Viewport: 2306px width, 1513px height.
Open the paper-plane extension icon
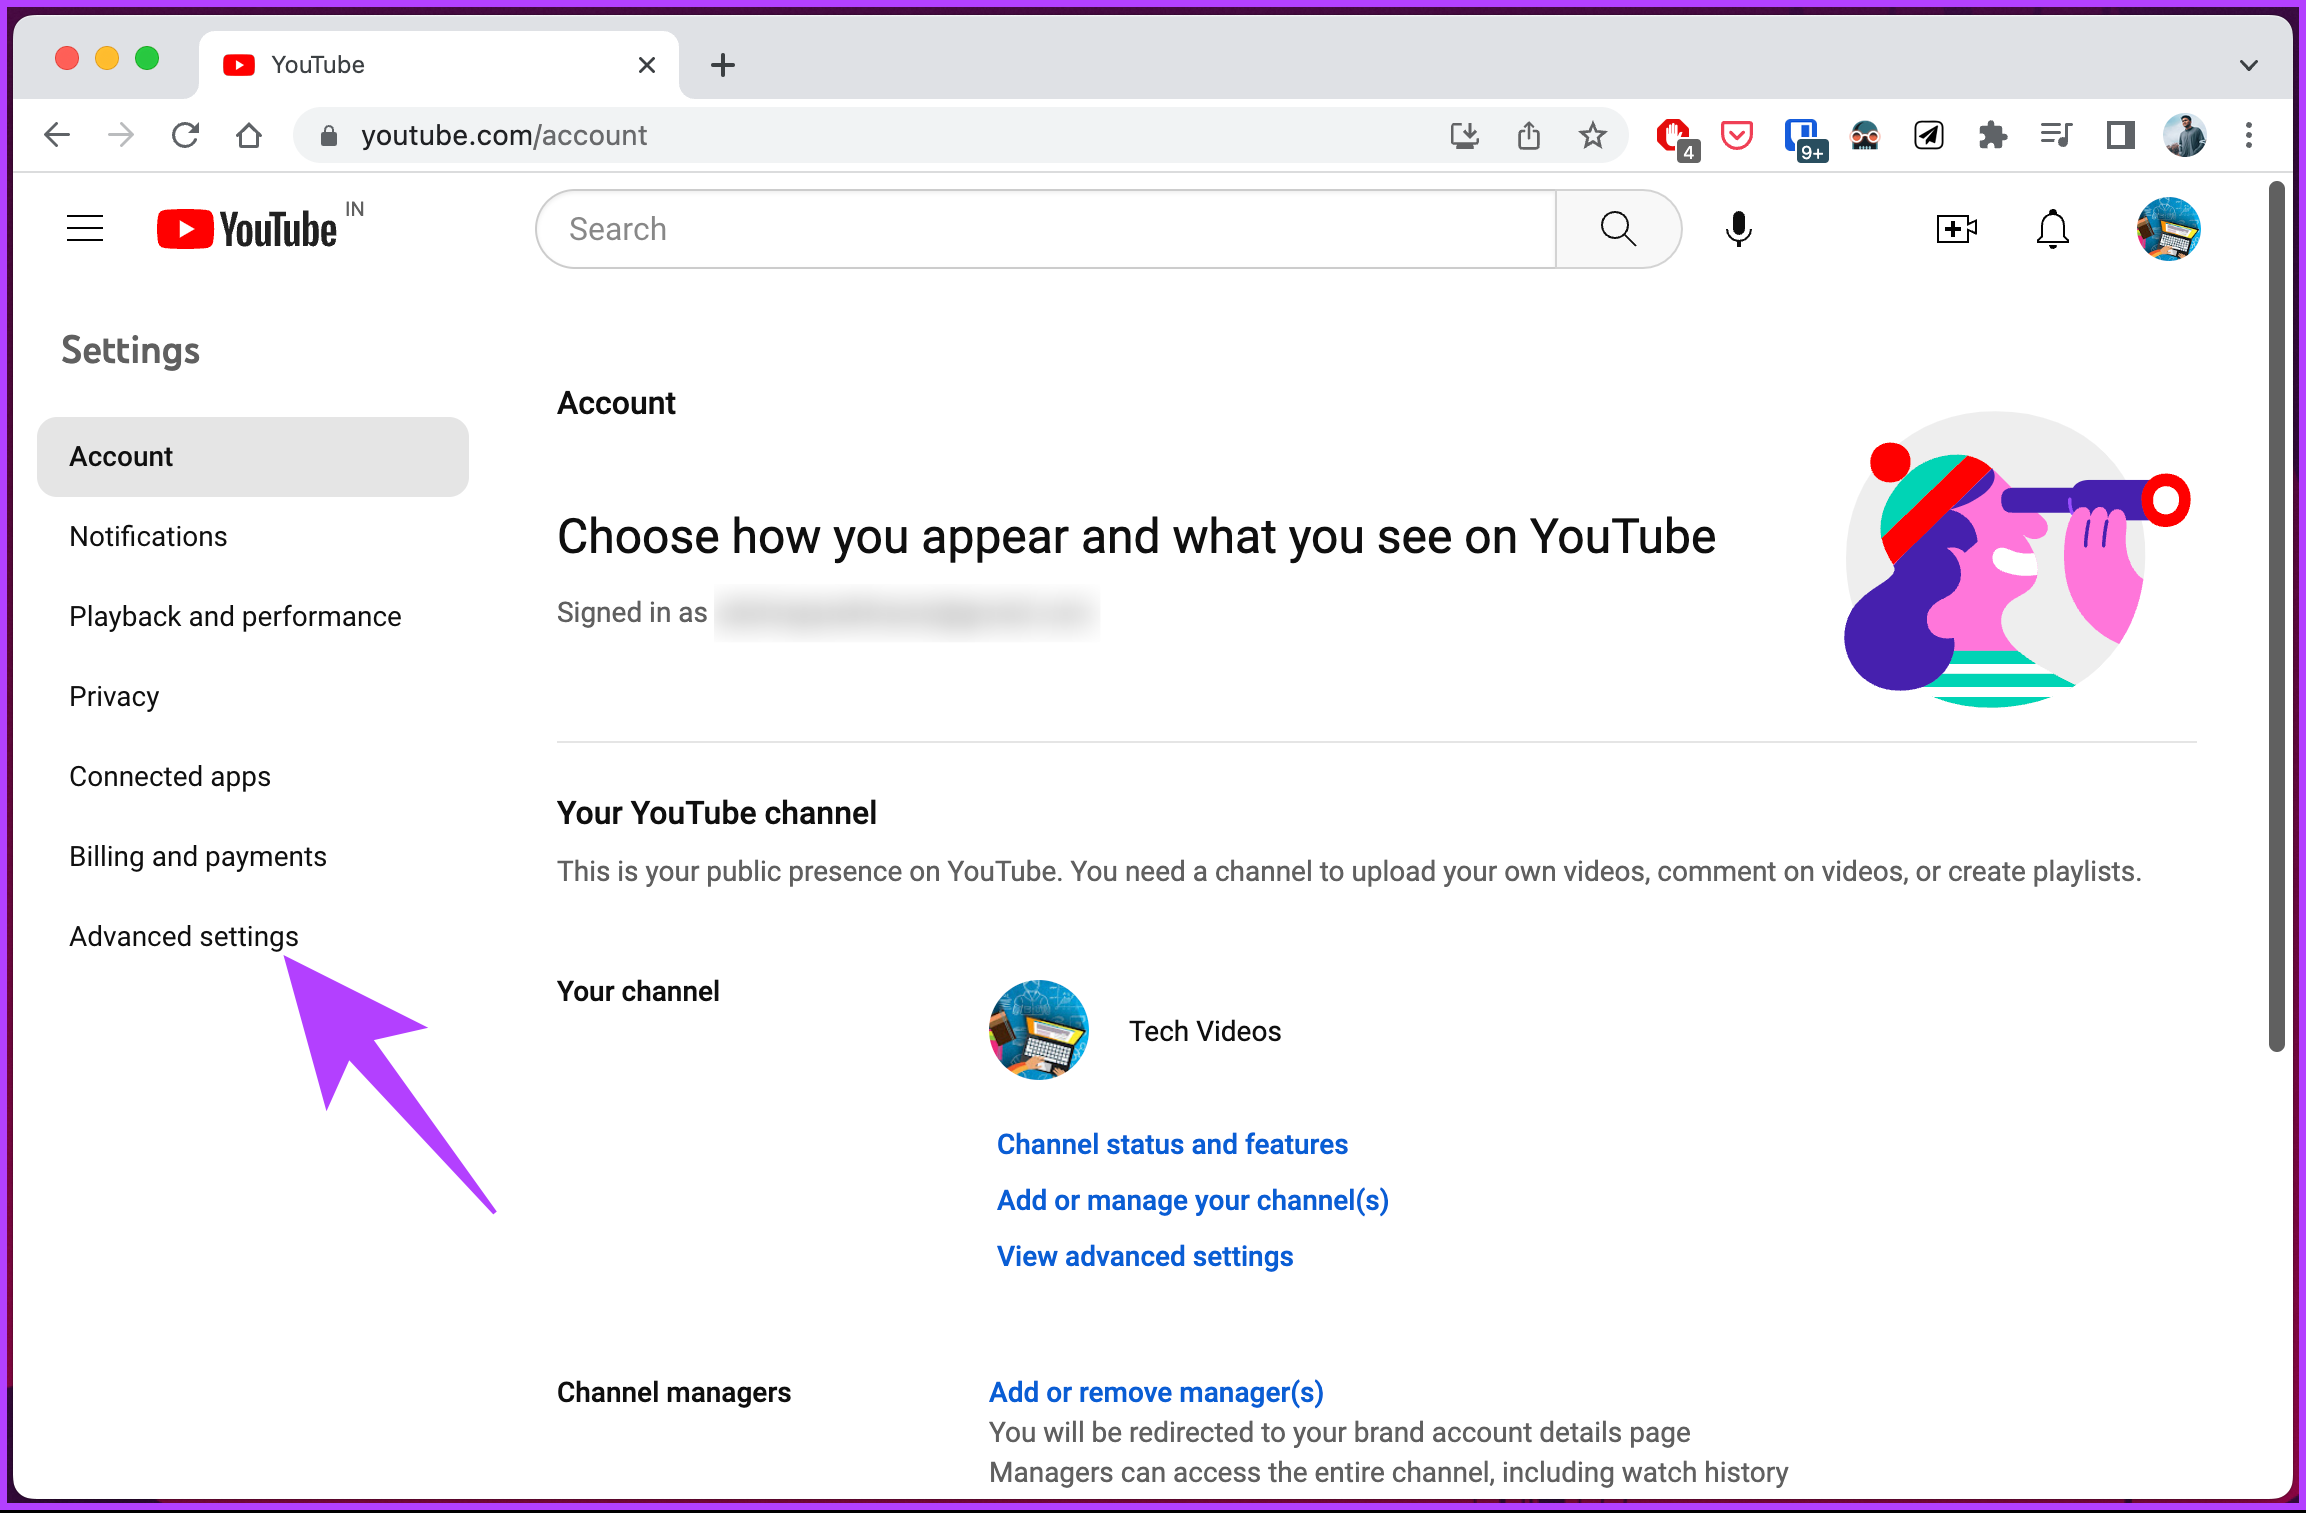1929,135
